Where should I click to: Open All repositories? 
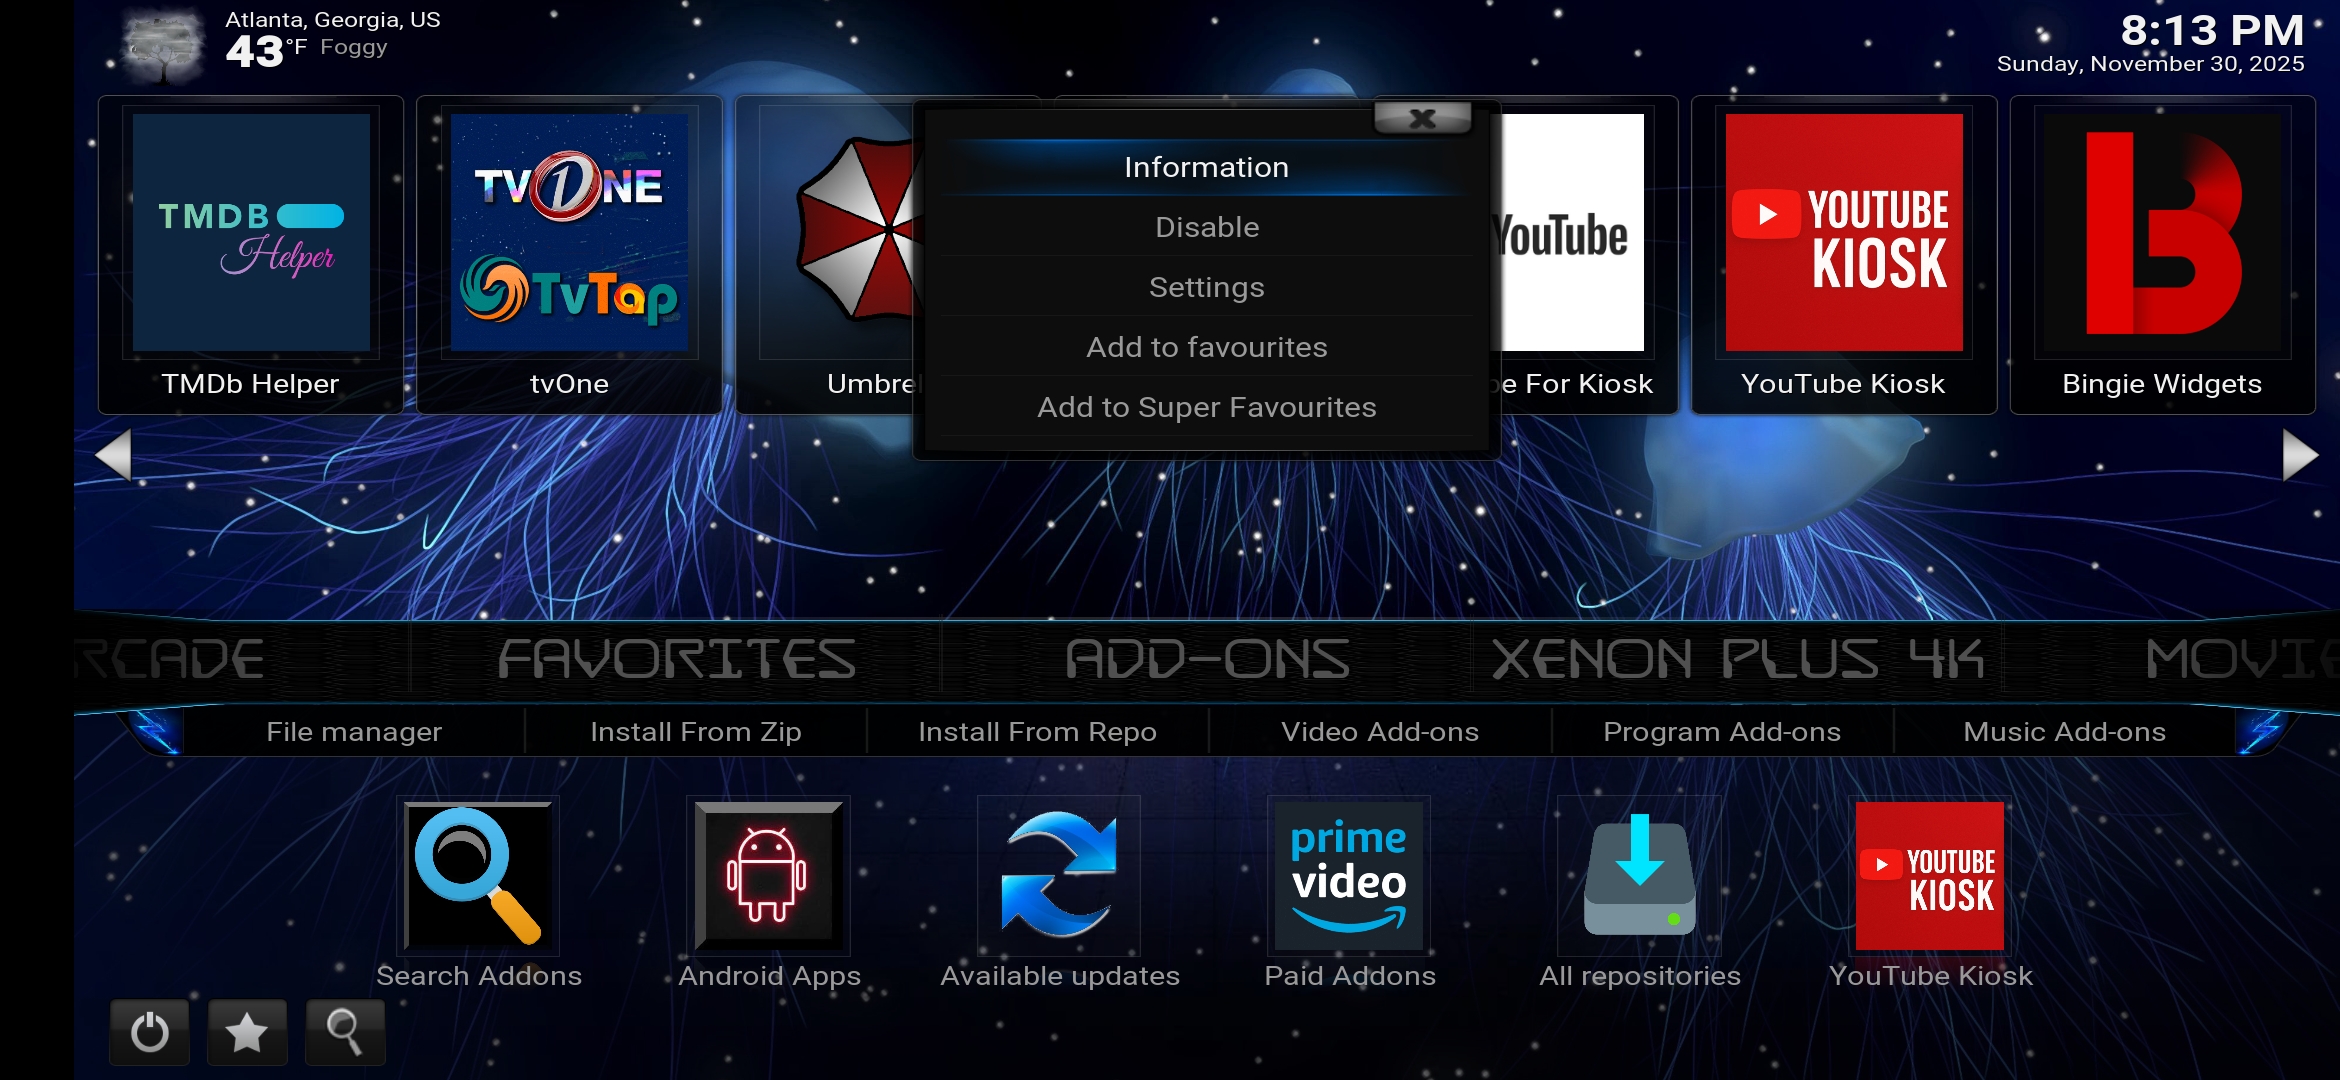coord(1637,877)
